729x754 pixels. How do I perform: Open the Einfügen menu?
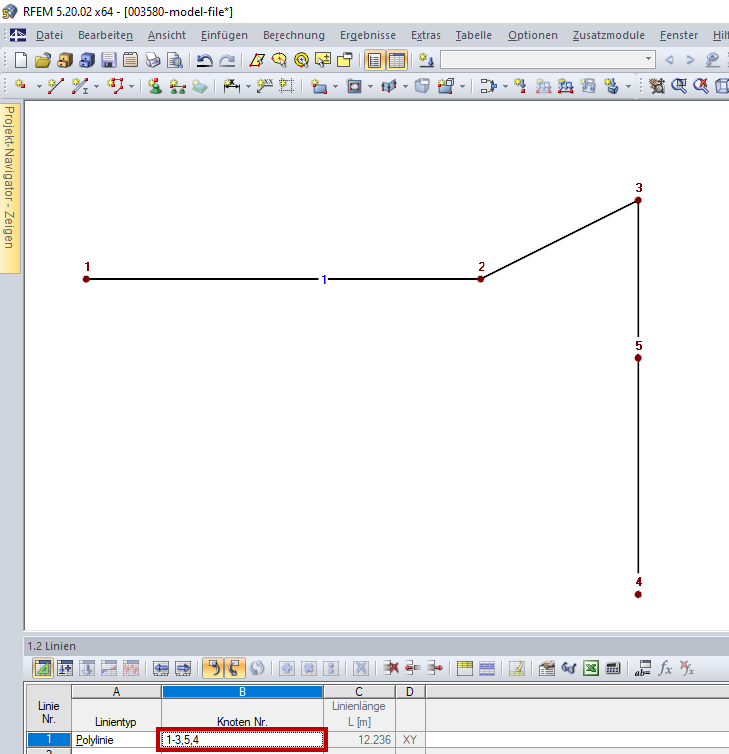pyautogui.click(x=224, y=35)
